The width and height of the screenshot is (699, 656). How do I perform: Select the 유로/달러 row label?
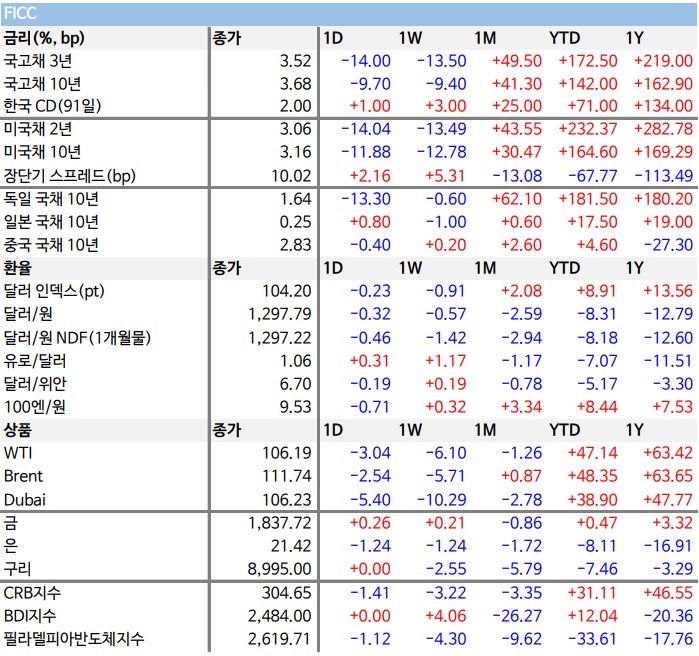34,361
